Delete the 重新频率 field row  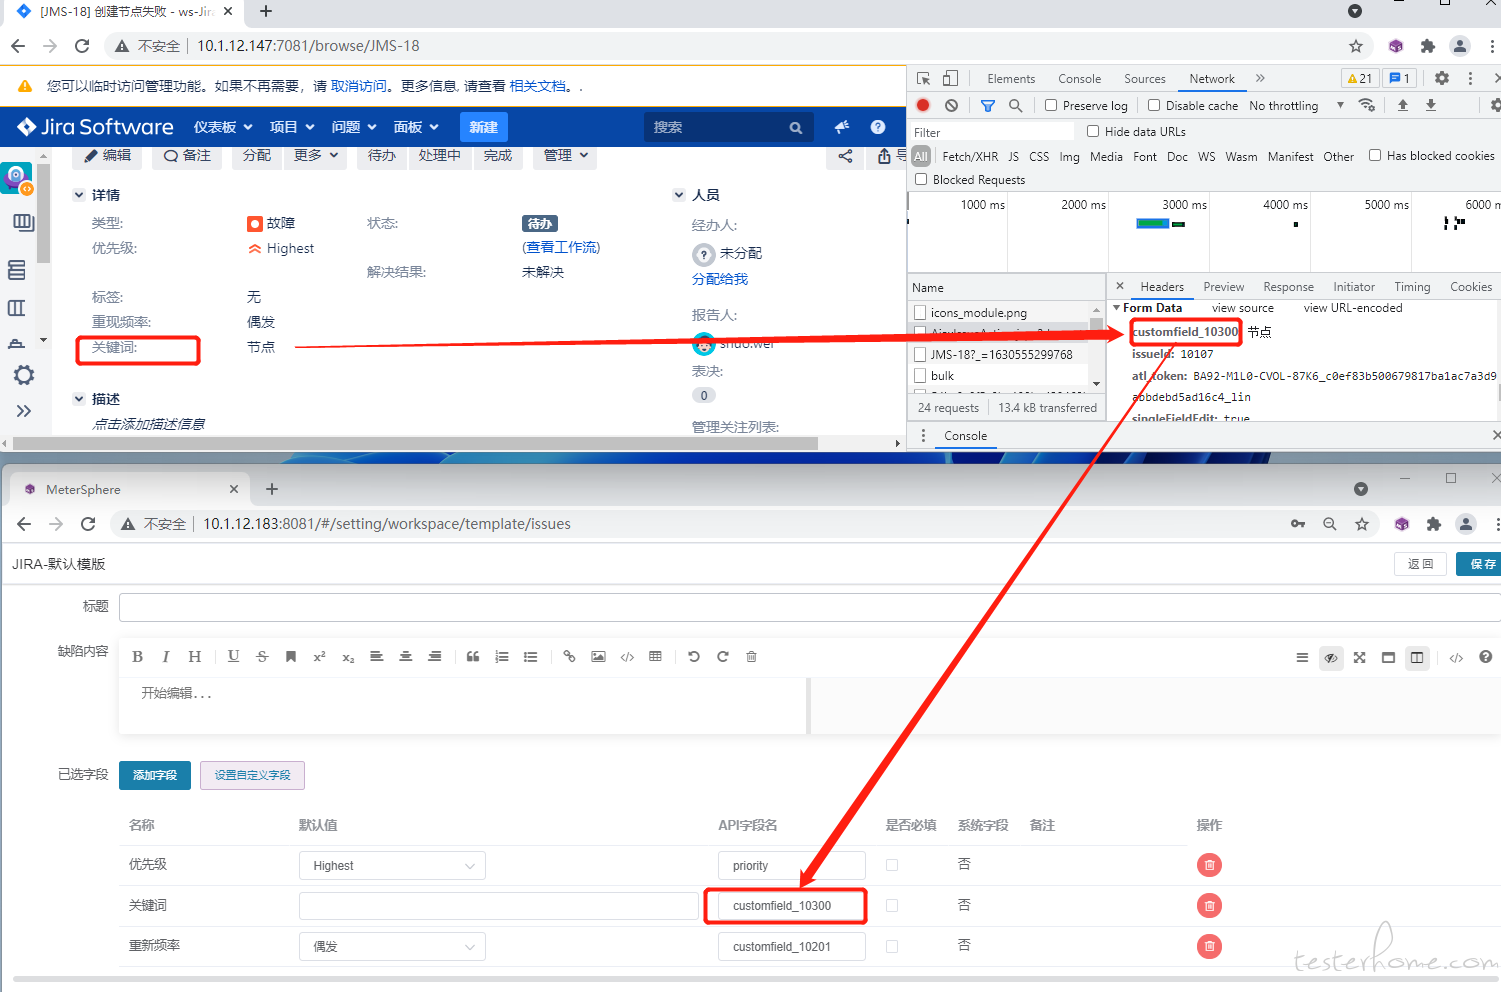click(x=1209, y=946)
